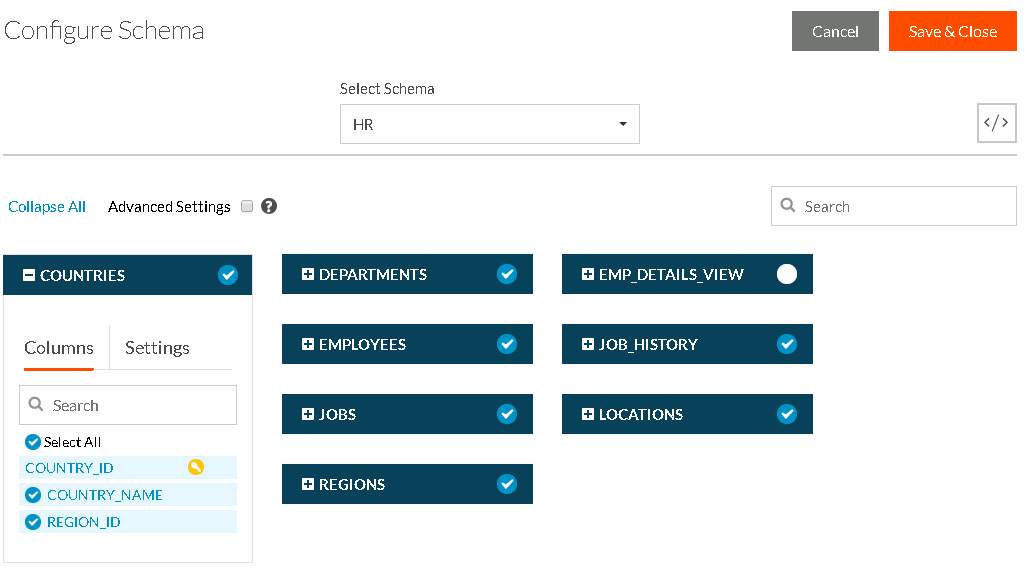Uncheck the COUNTRY_NAME column
Image resolution: width=1031 pixels, height=570 pixels.
pyautogui.click(x=33, y=495)
